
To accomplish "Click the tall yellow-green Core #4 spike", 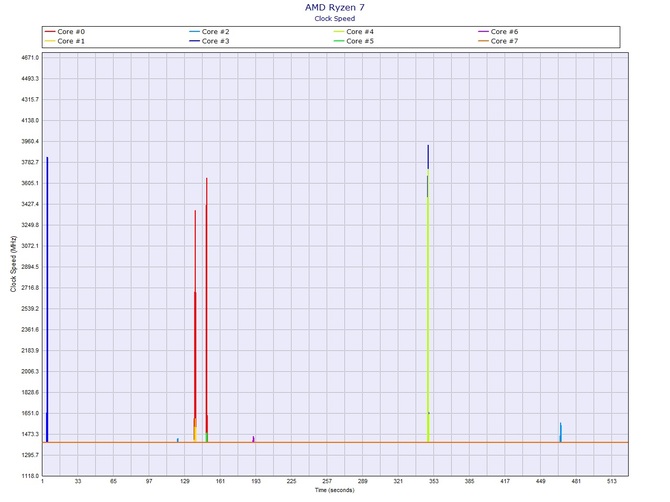I will (x=428, y=308).
